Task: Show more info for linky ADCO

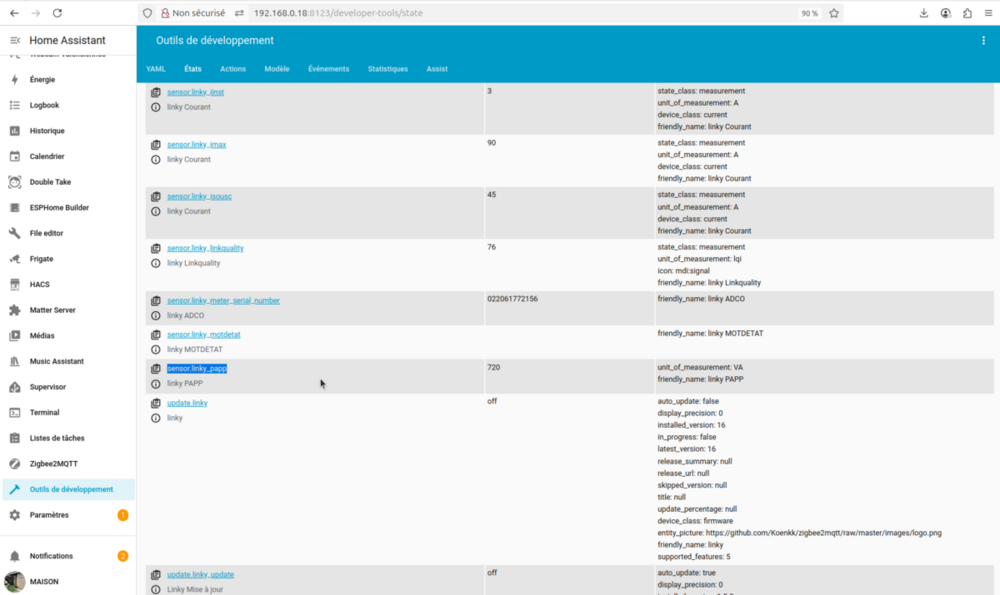Action: pyautogui.click(x=156, y=316)
